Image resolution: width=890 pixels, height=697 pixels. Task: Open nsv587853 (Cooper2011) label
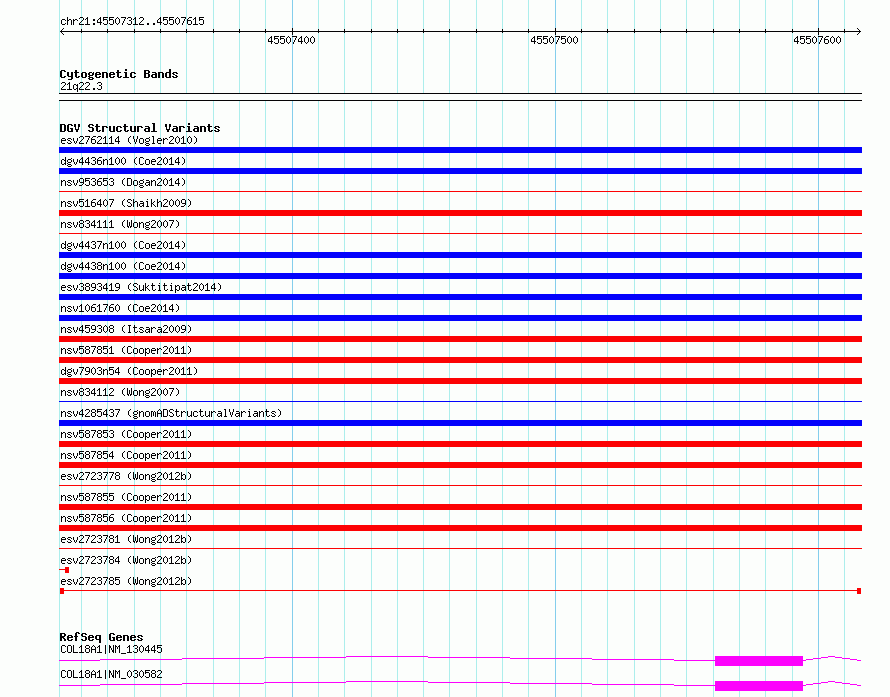coord(126,434)
